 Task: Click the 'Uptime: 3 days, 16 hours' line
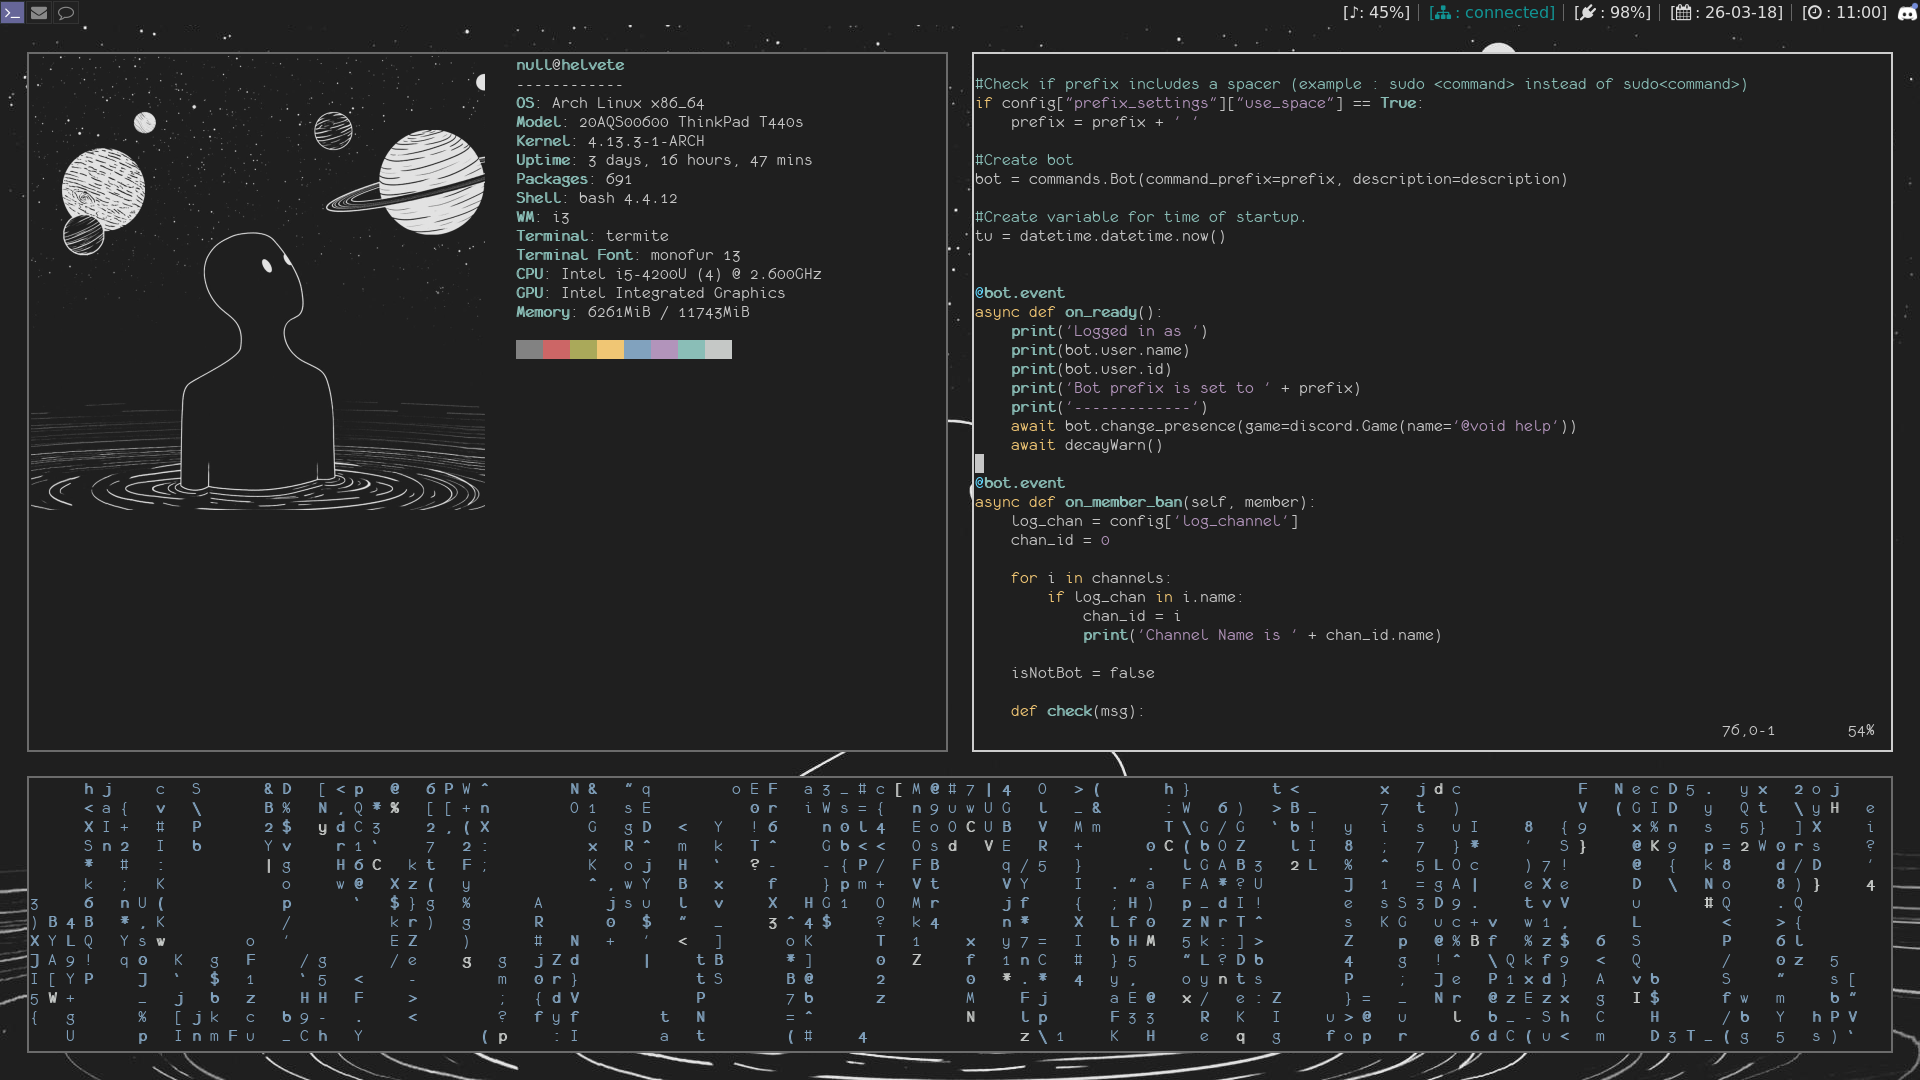click(664, 160)
